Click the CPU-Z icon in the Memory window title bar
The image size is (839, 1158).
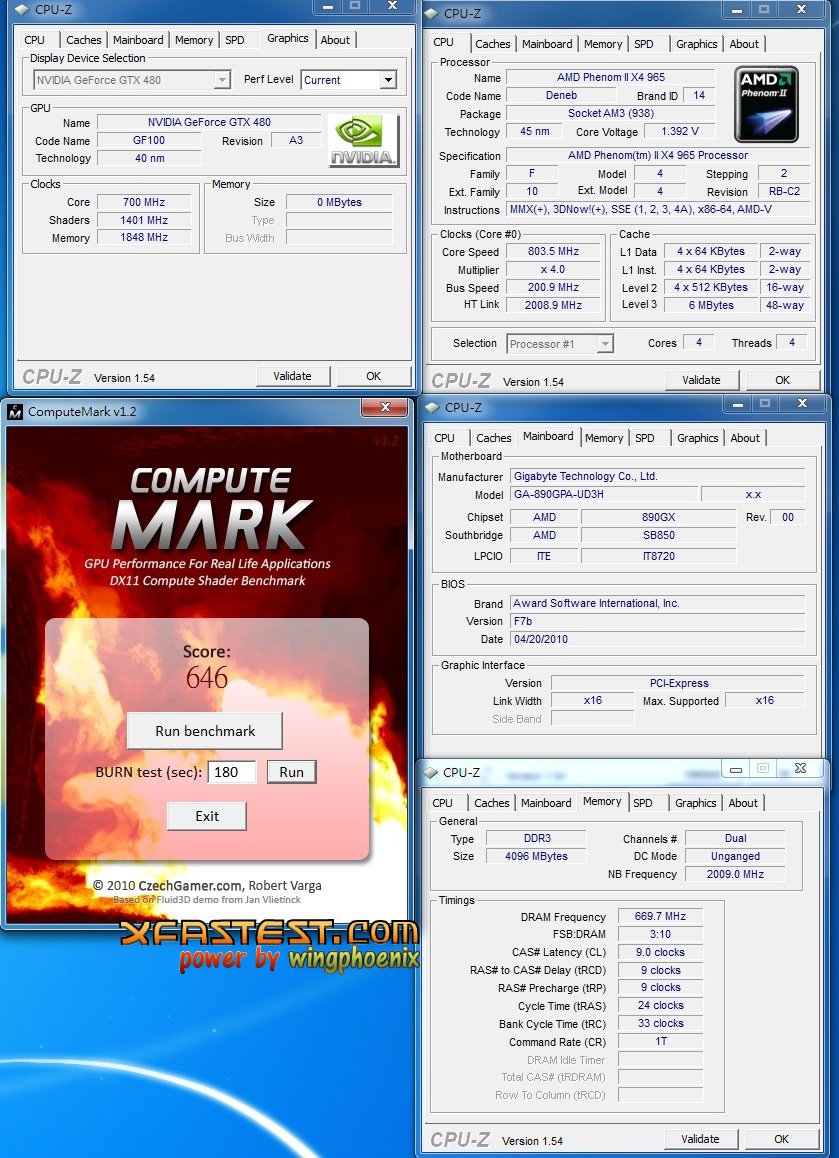point(430,772)
